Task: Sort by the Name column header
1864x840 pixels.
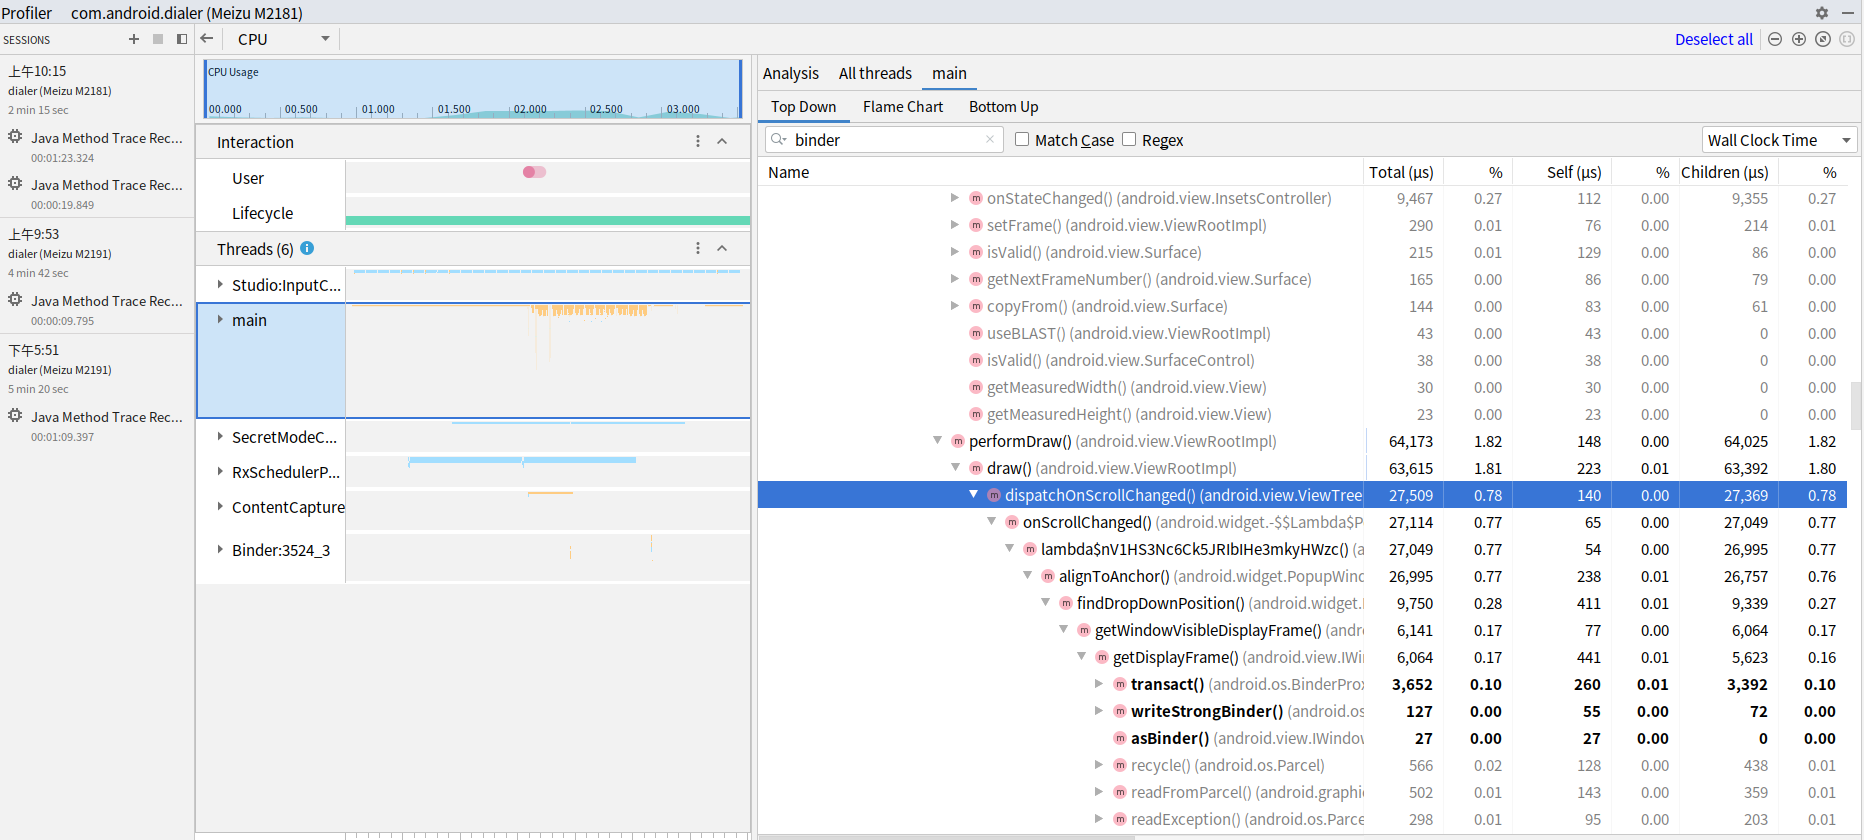Action: tap(1060, 172)
